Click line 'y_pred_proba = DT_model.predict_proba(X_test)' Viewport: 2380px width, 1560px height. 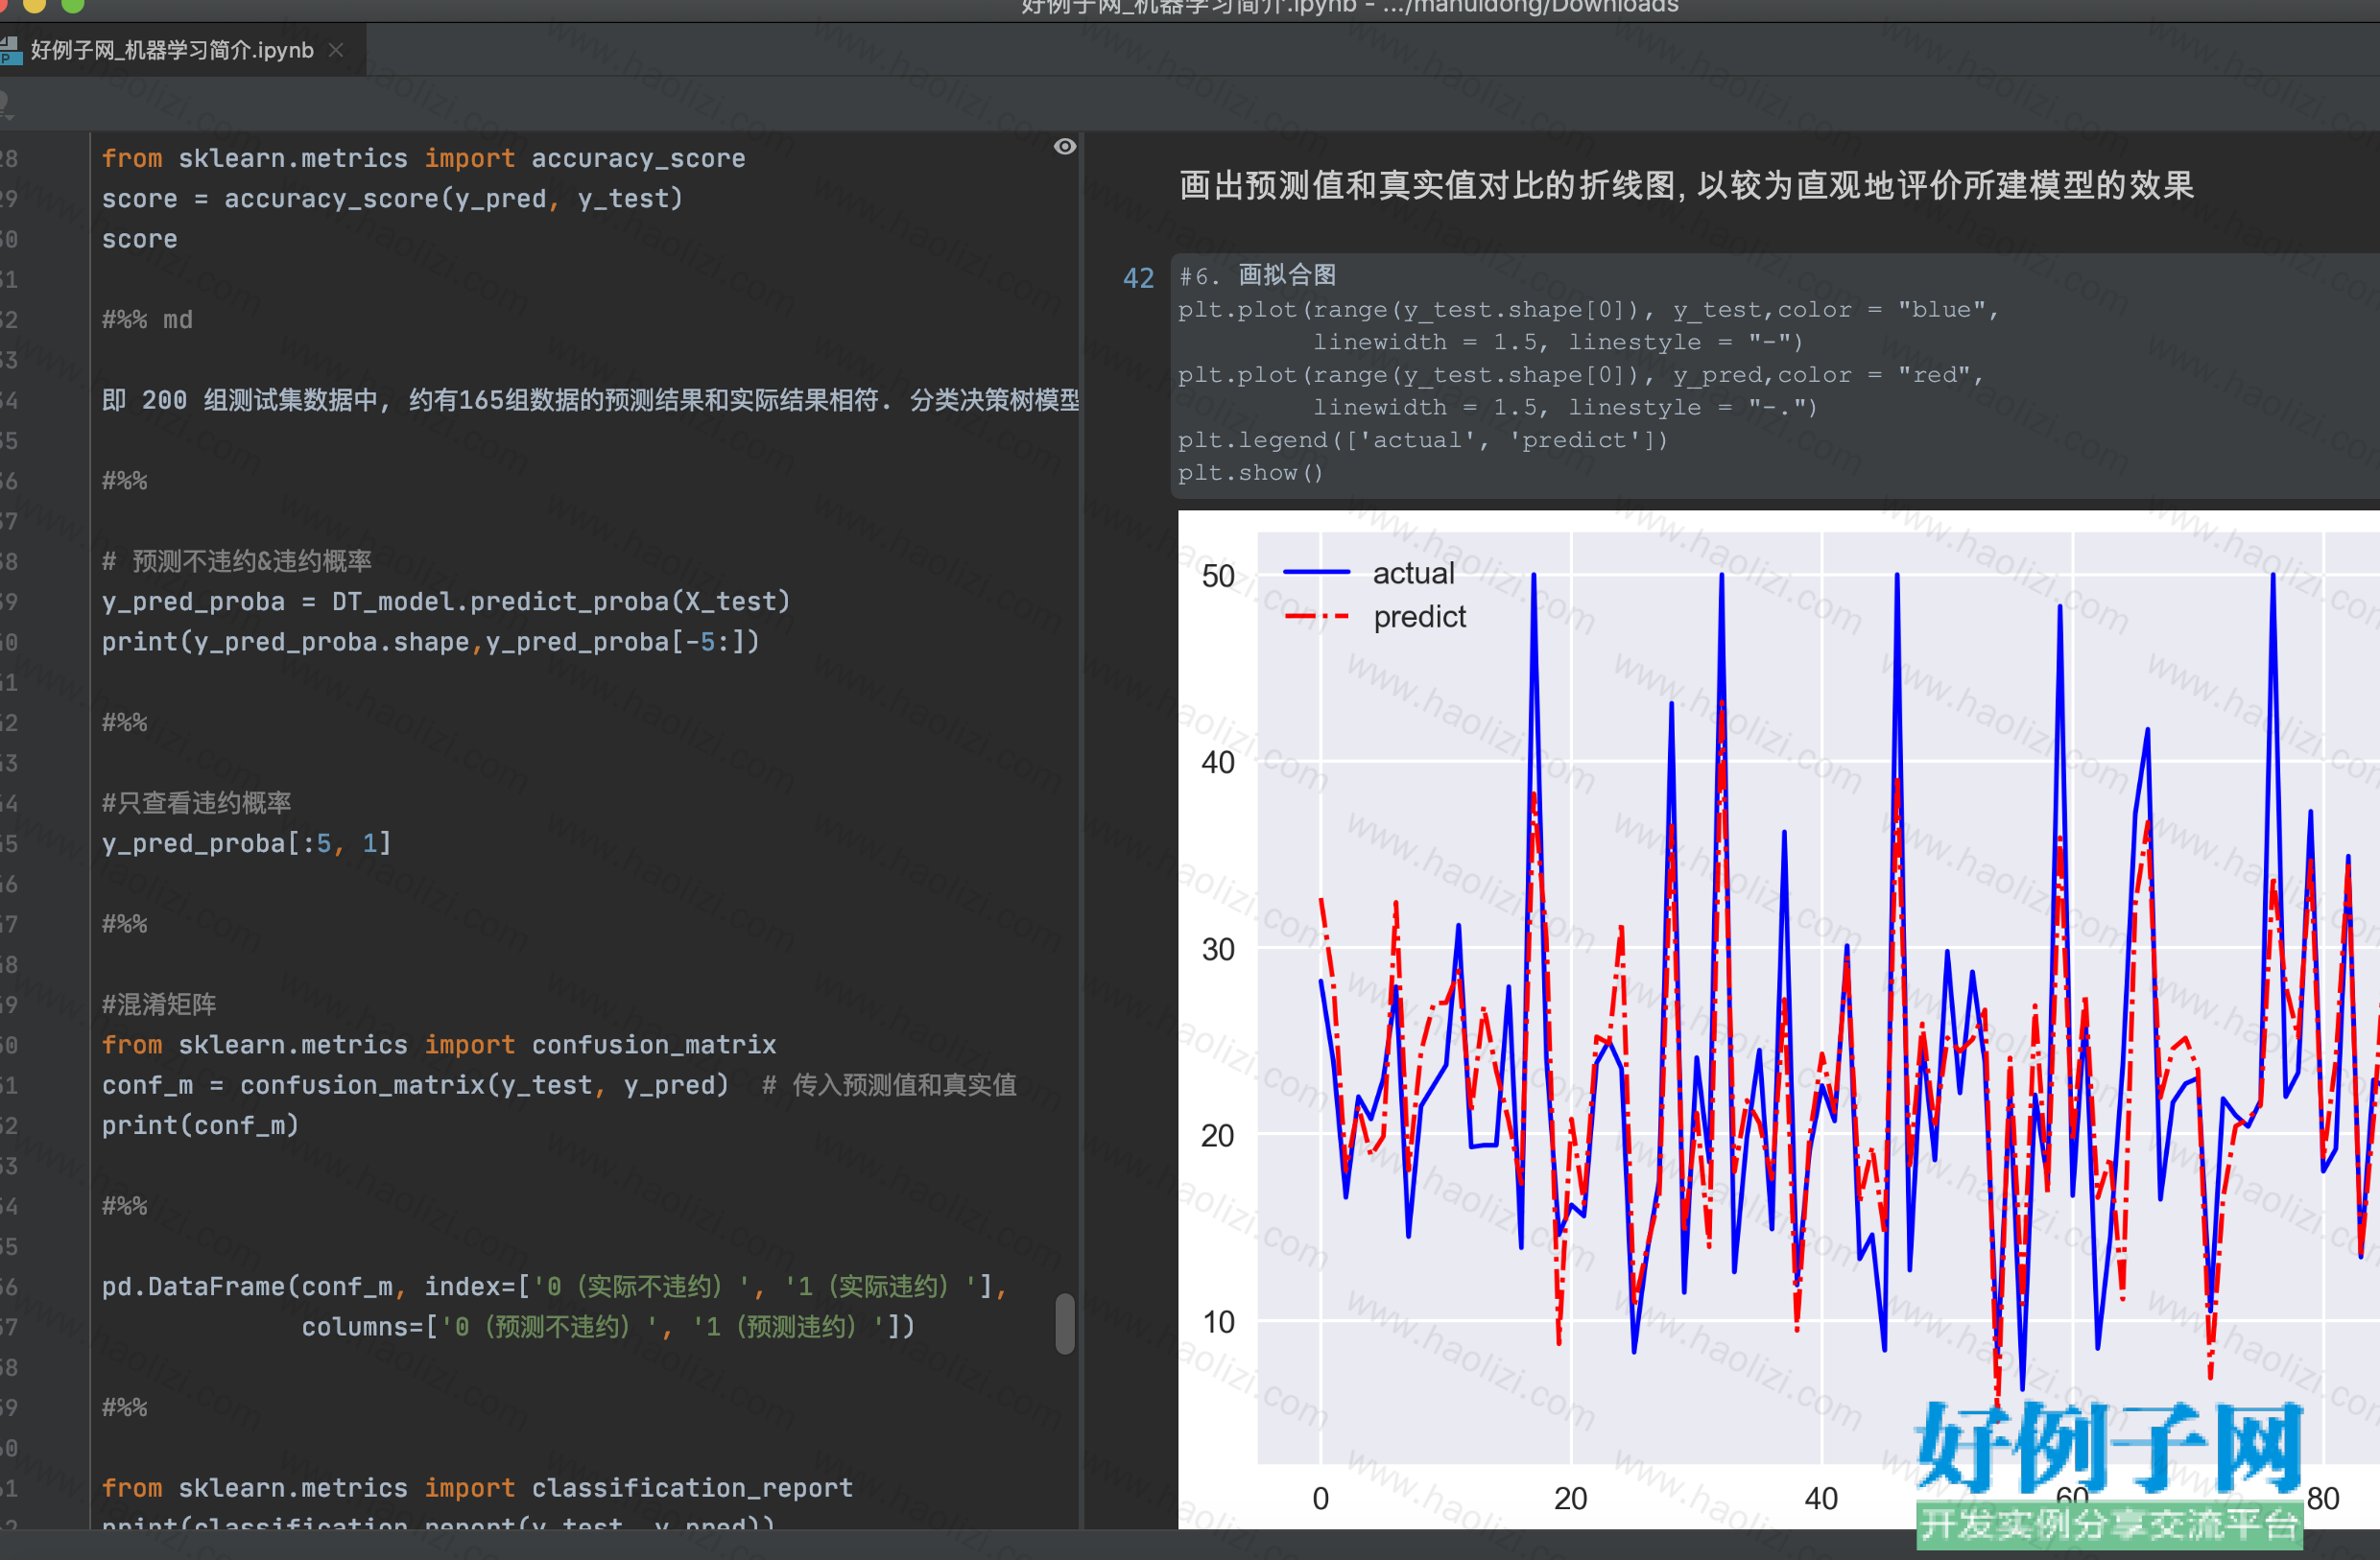[446, 601]
